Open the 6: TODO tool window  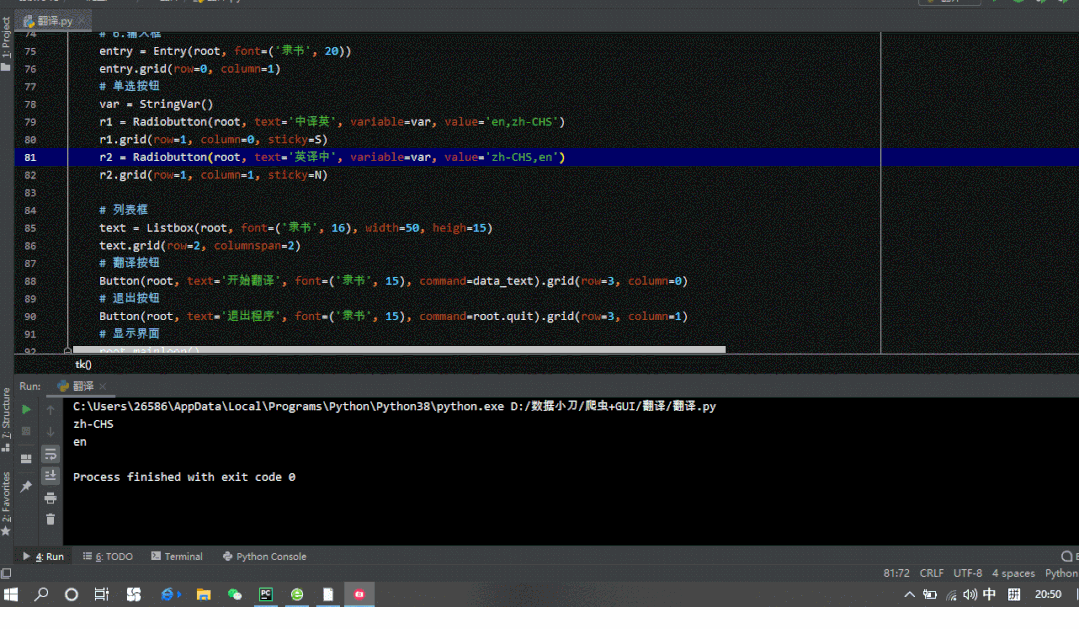108,556
